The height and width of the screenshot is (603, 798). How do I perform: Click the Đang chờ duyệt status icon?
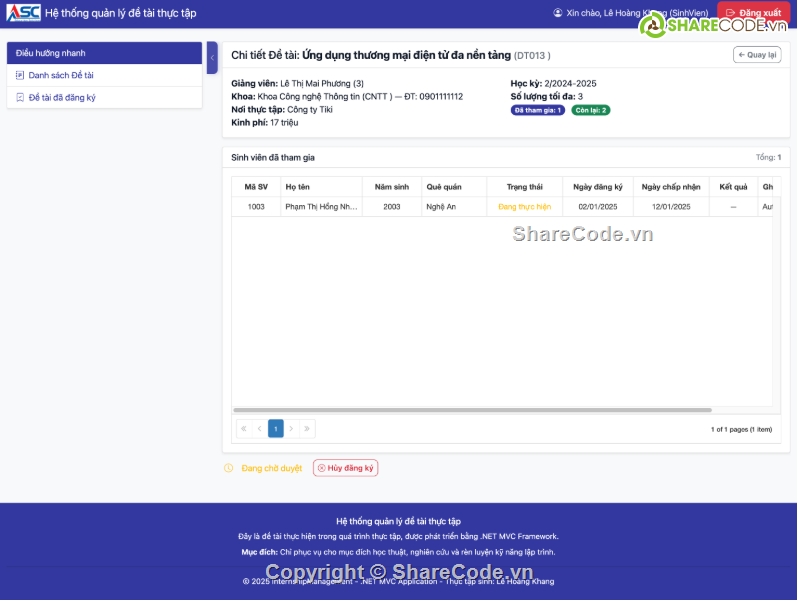pyautogui.click(x=229, y=468)
